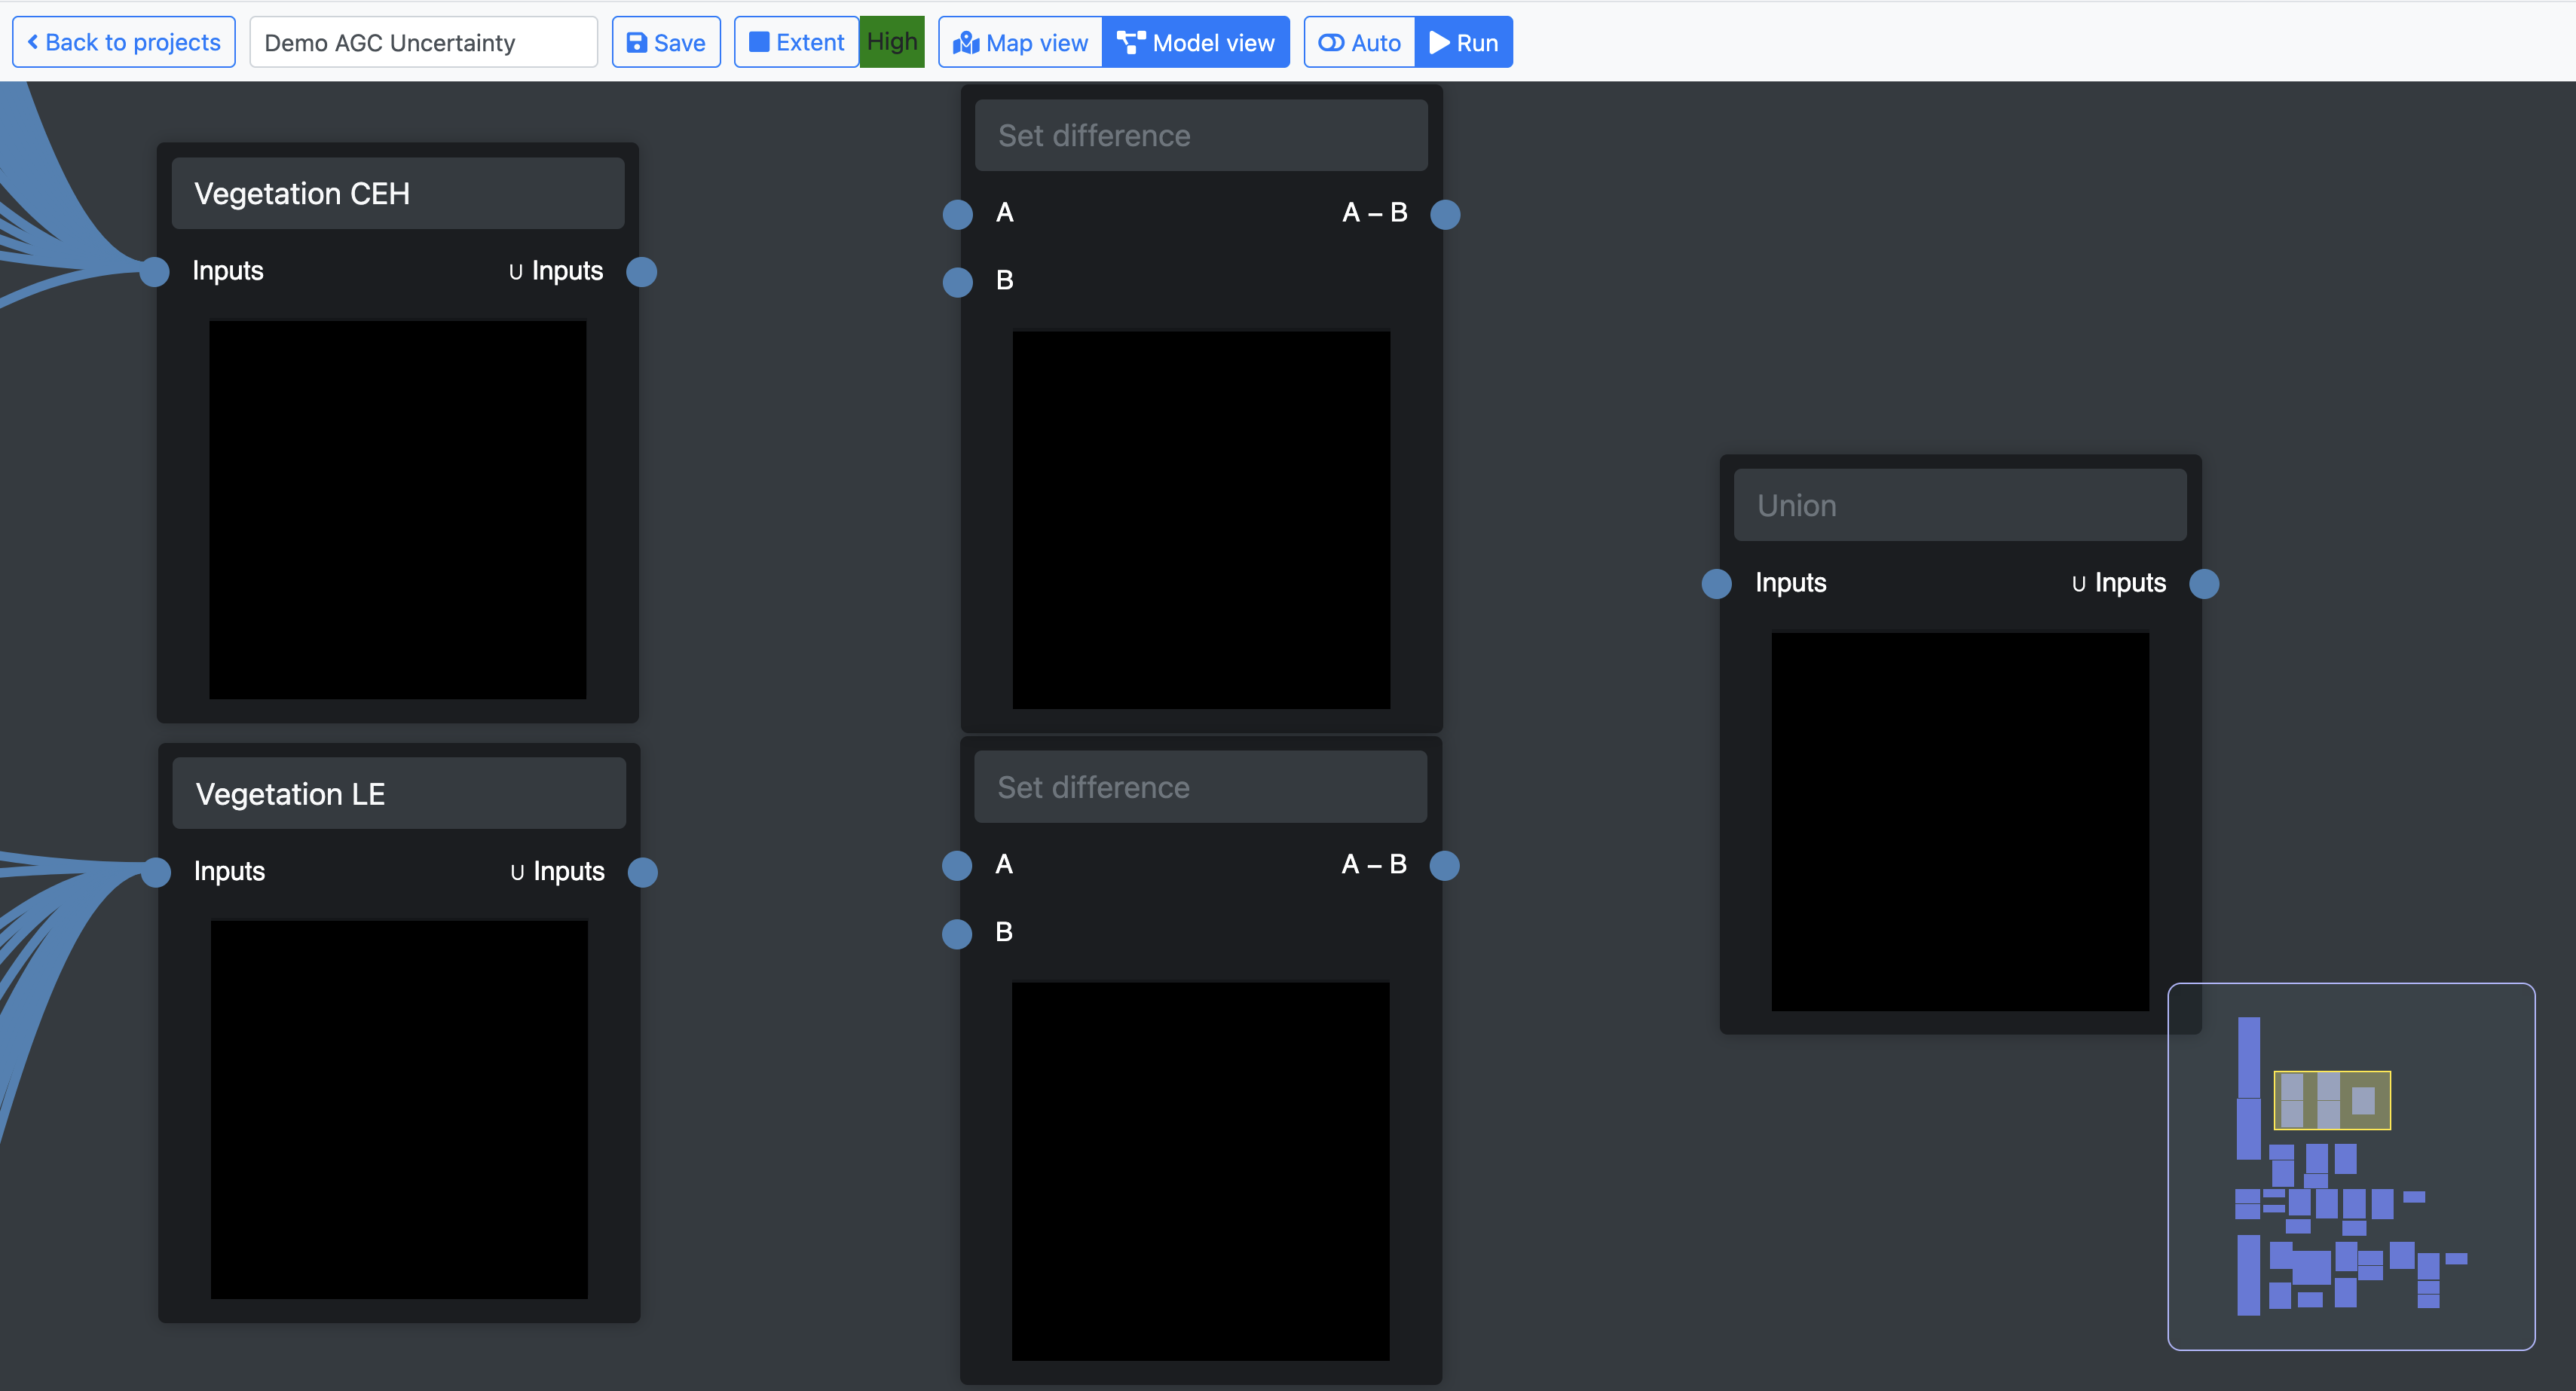Click the upper Set difference B input port

pyautogui.click(x=957, y=282)
